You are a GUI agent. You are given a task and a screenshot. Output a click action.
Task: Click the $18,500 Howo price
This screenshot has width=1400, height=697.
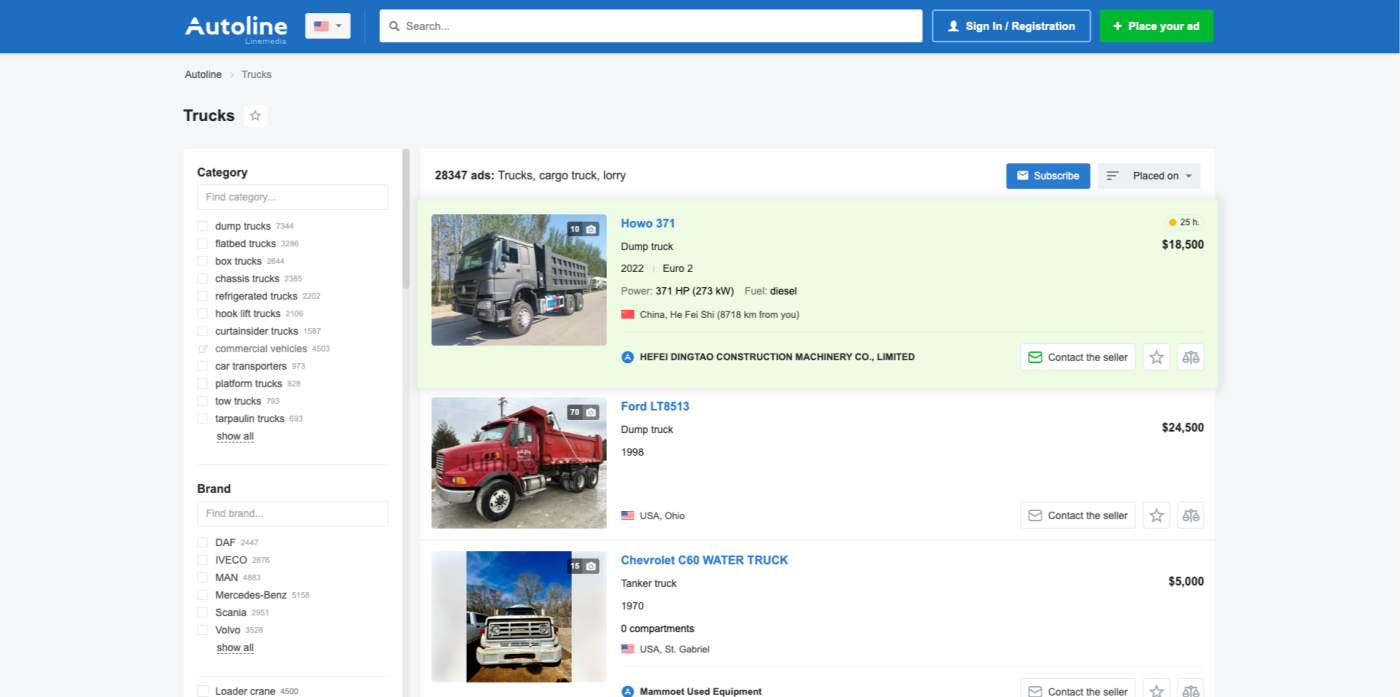(1183, 245)
